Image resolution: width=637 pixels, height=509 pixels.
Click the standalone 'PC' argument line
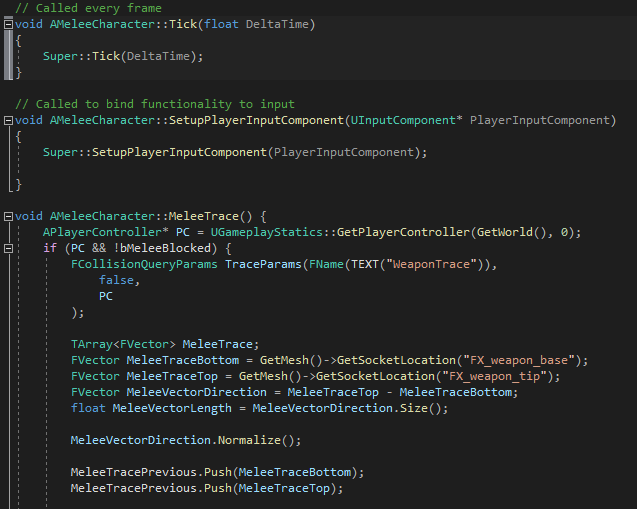[106, 296]
